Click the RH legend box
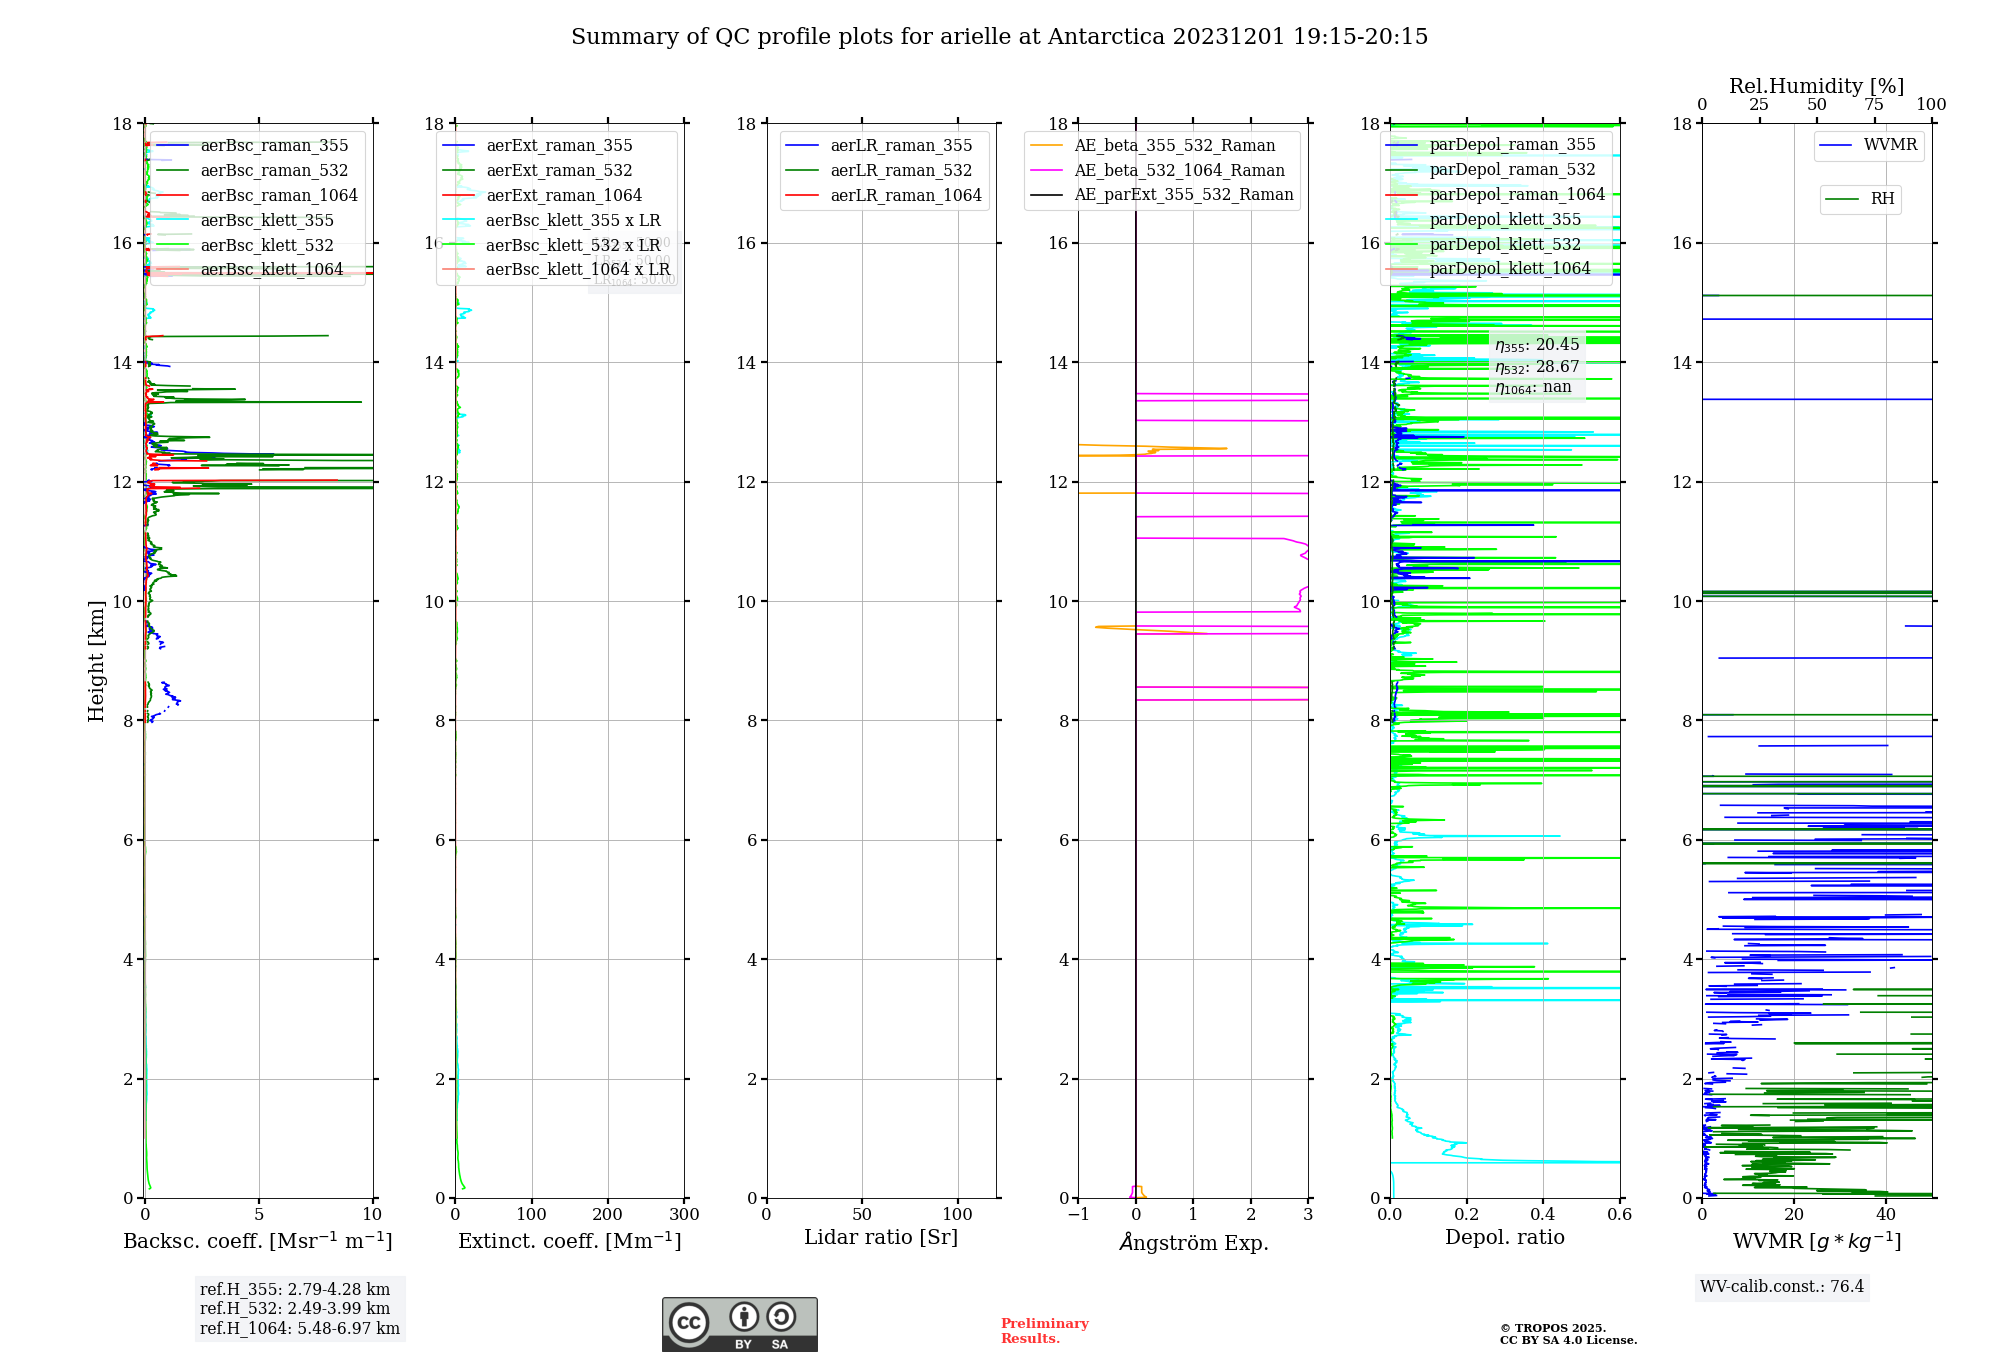This screenshot has height=1360, width=2000. click(1861, 199)
